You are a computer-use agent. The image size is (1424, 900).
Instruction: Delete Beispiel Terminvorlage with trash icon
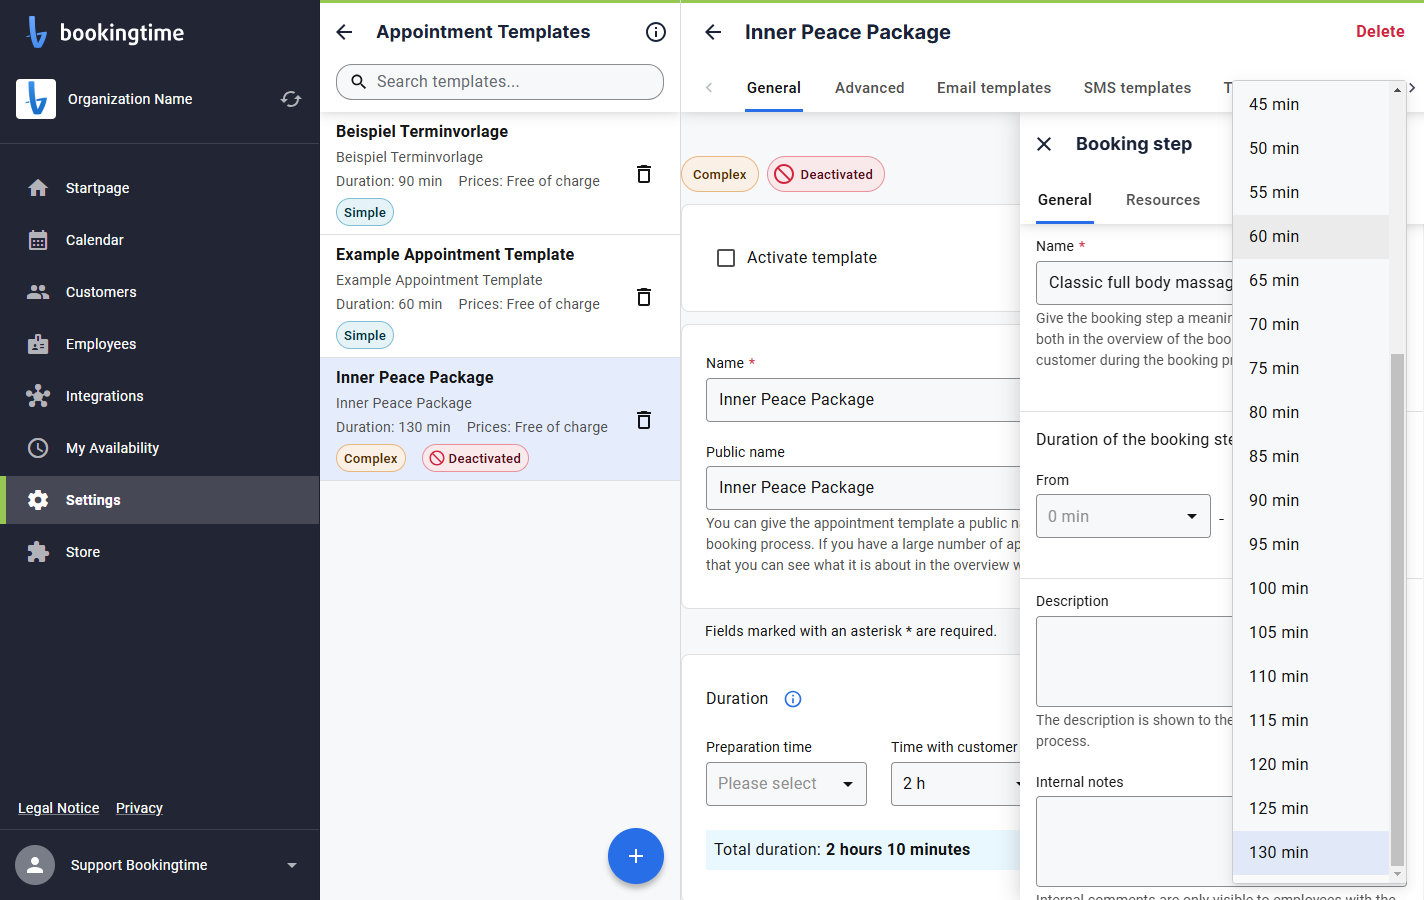tap(644, 174)
